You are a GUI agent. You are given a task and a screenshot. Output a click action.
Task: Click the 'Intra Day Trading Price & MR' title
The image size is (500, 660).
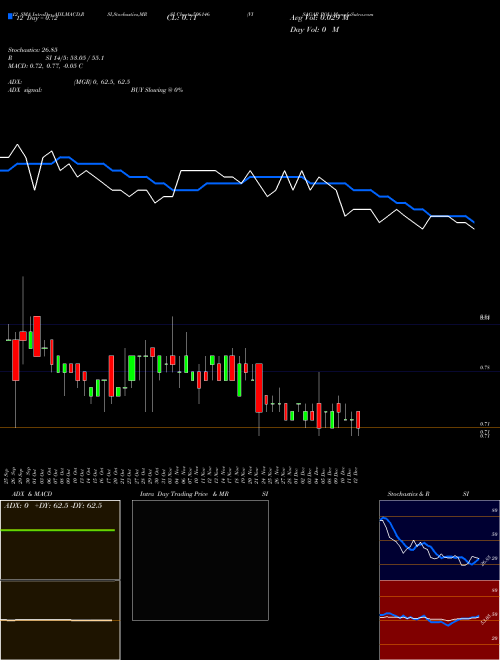coord(184,494)
